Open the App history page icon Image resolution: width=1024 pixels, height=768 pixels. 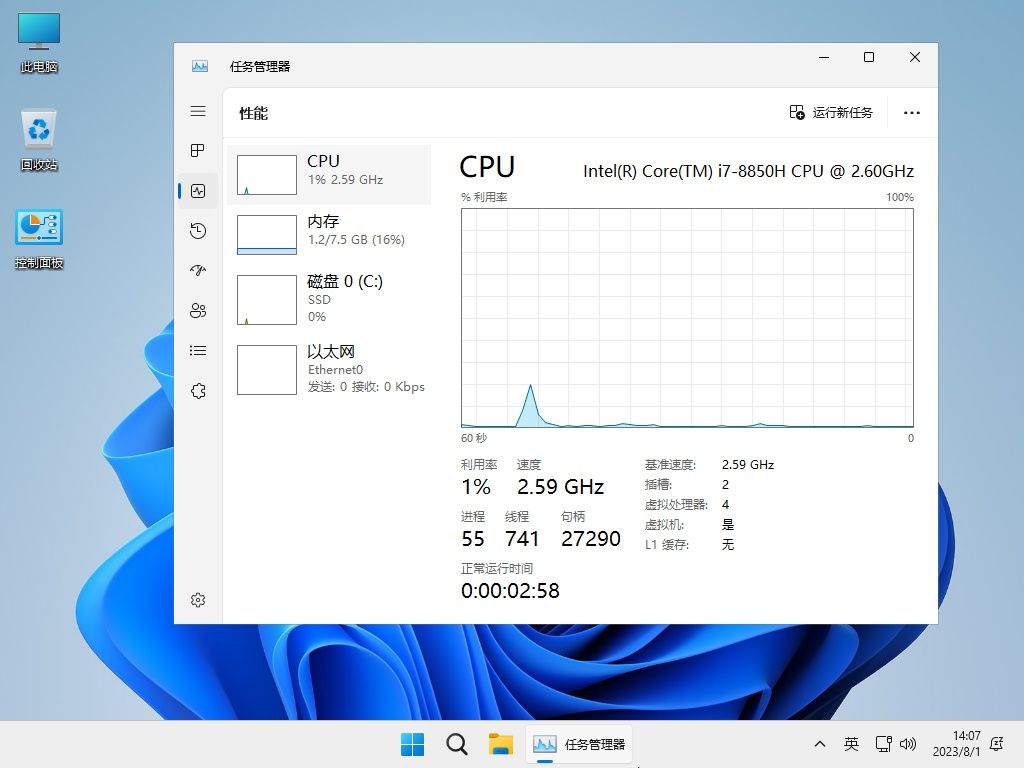(x=198, y=231)
